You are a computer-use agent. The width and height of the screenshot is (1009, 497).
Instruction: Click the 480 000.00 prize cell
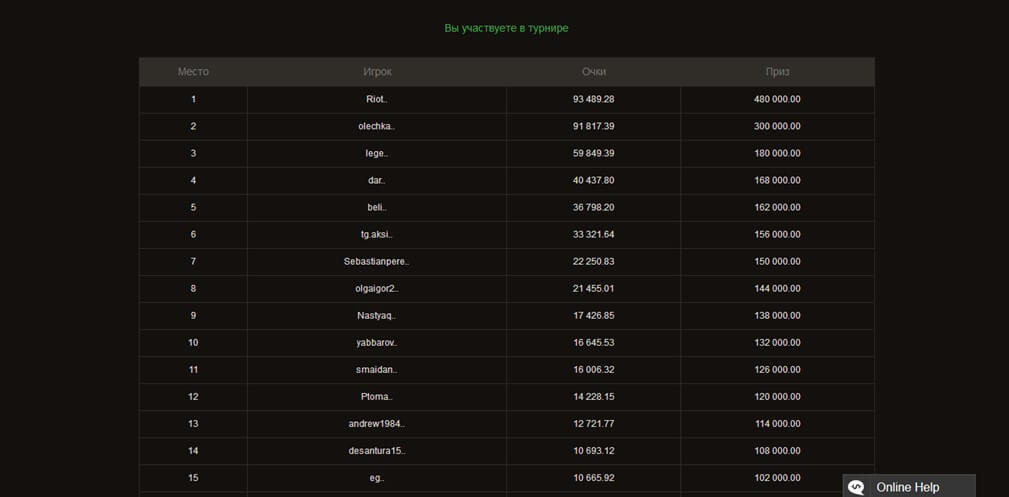pyautogui.click(x=777, y=99)
